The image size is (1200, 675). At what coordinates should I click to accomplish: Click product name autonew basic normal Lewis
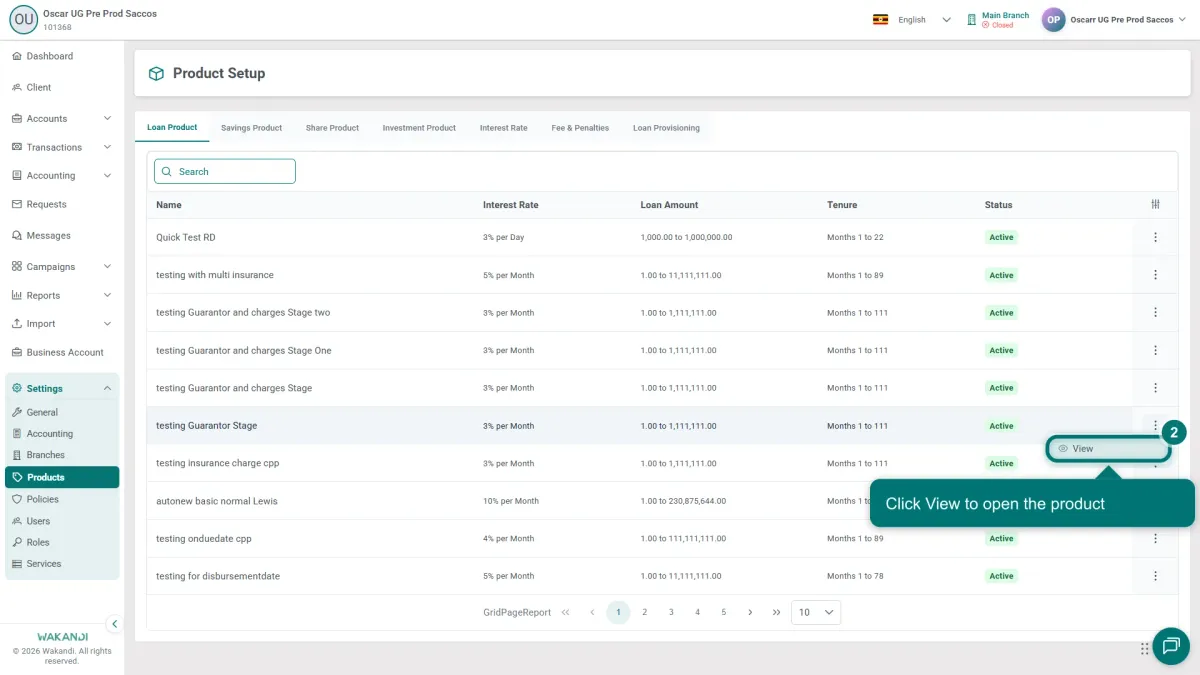tap(217, 501)
